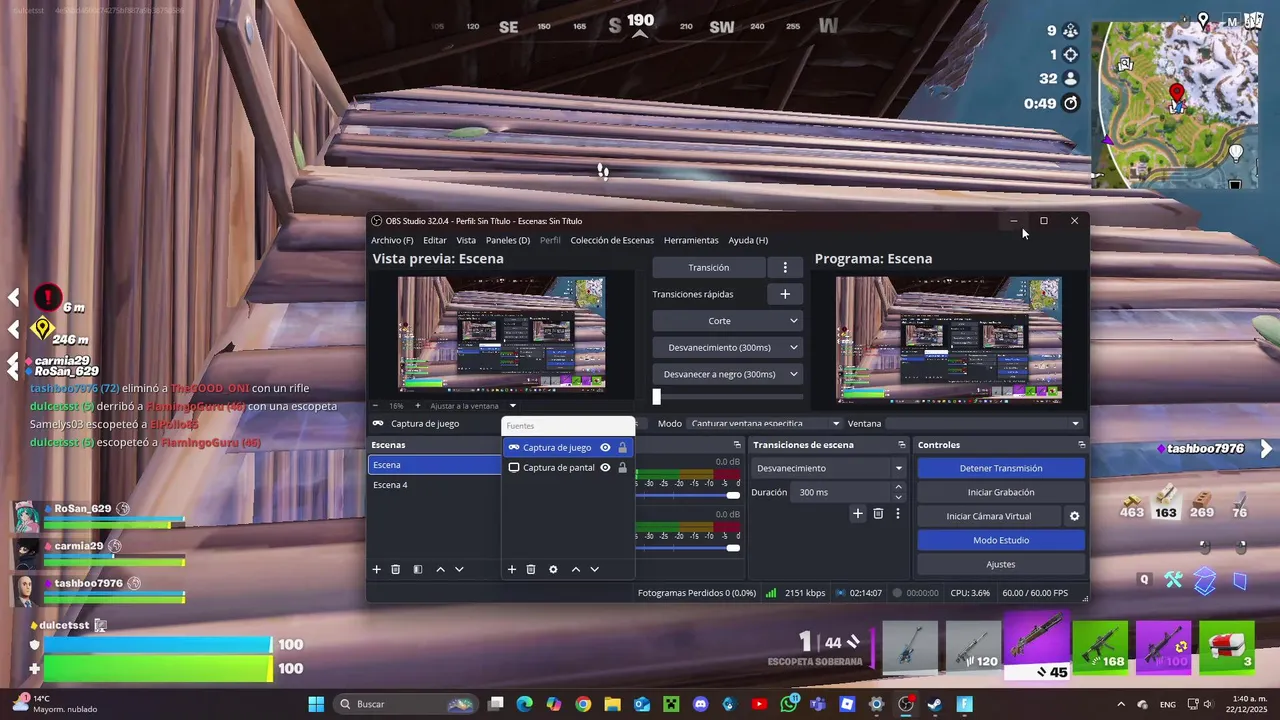Undock the Transiciones de escena panel
Screen dimensions: 1280x720
901,445
